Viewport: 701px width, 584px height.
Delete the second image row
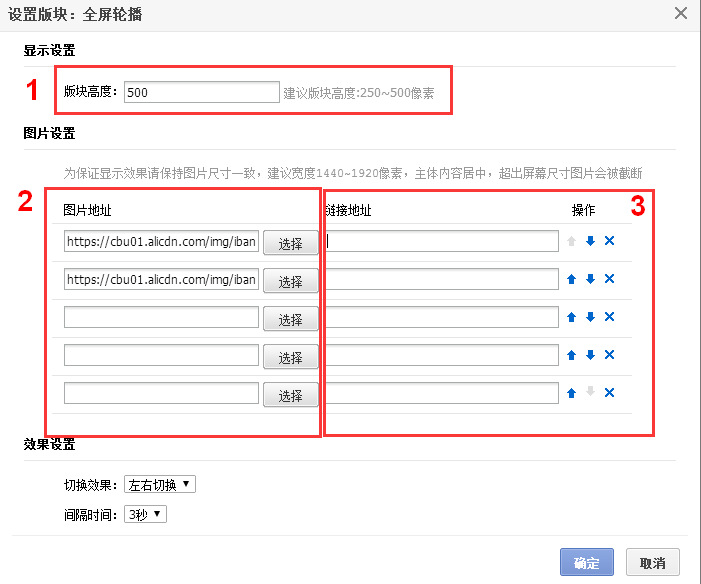609,279
